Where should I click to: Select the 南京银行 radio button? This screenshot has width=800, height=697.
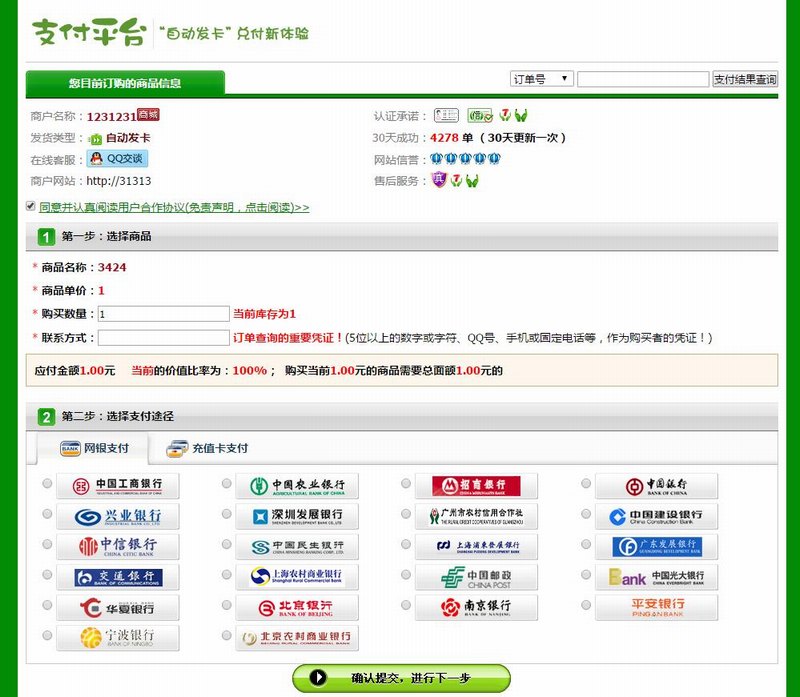(x=406, y=605)
